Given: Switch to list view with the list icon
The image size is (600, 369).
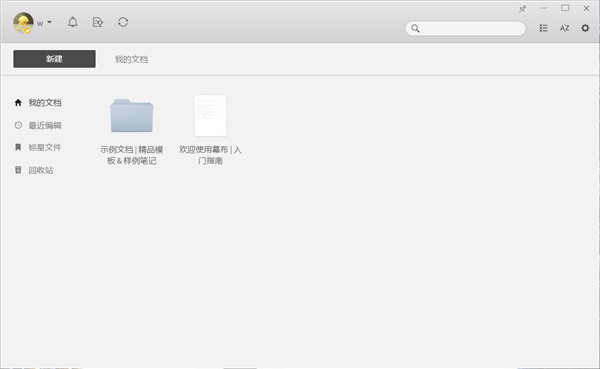Looking at the screenshot, I should click(543, 28).
